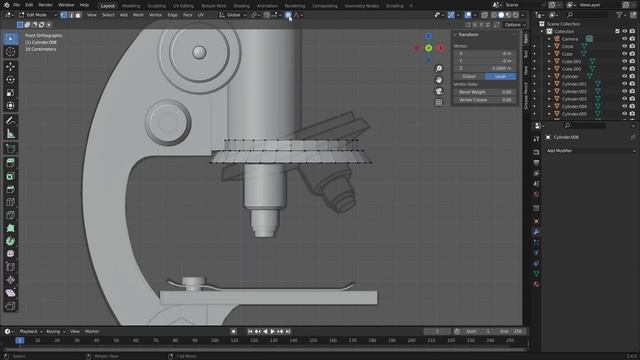Click the viewport zoom magnifier icon
Viewport: 640px width, 360px height.
(439, 69)
